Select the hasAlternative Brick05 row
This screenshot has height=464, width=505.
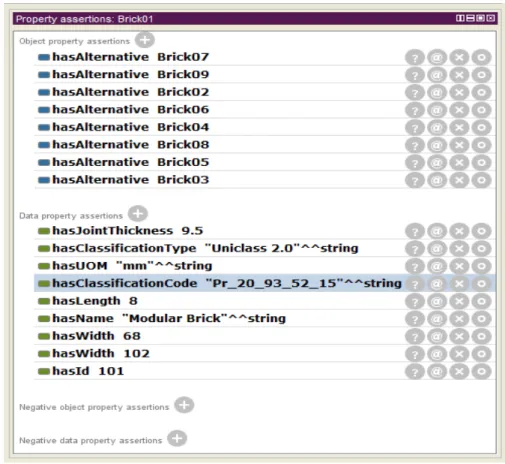tap(265, 162)
